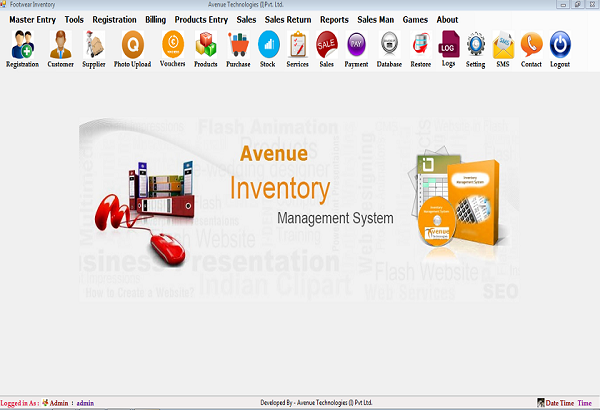Image resolution: width=600 pixels, height=410 pixels.
Task: Open the Setting gear icon
Action: tap(476, 49)
